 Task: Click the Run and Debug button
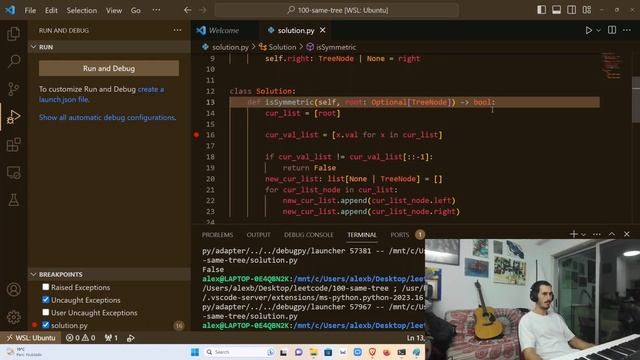click(109, 68)
